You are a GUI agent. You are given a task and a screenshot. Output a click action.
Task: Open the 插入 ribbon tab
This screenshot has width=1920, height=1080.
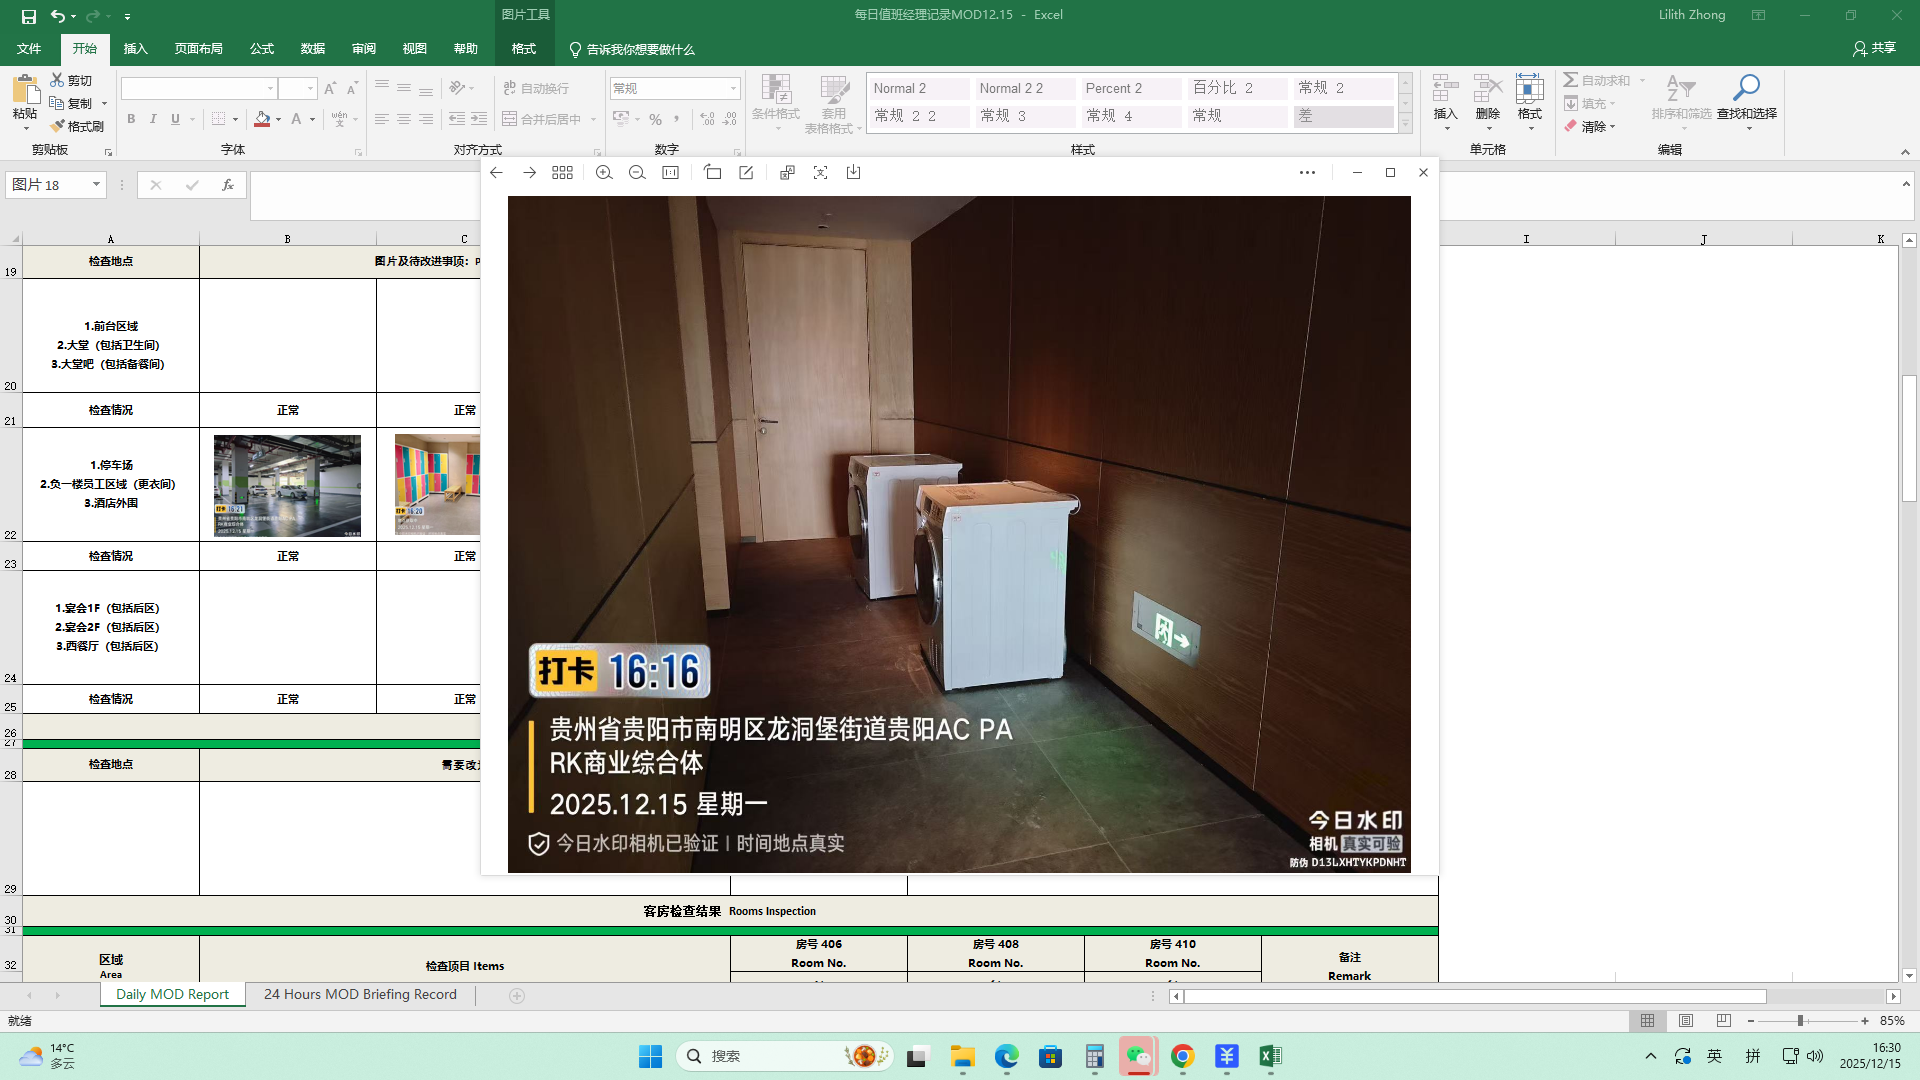point(135,49)
